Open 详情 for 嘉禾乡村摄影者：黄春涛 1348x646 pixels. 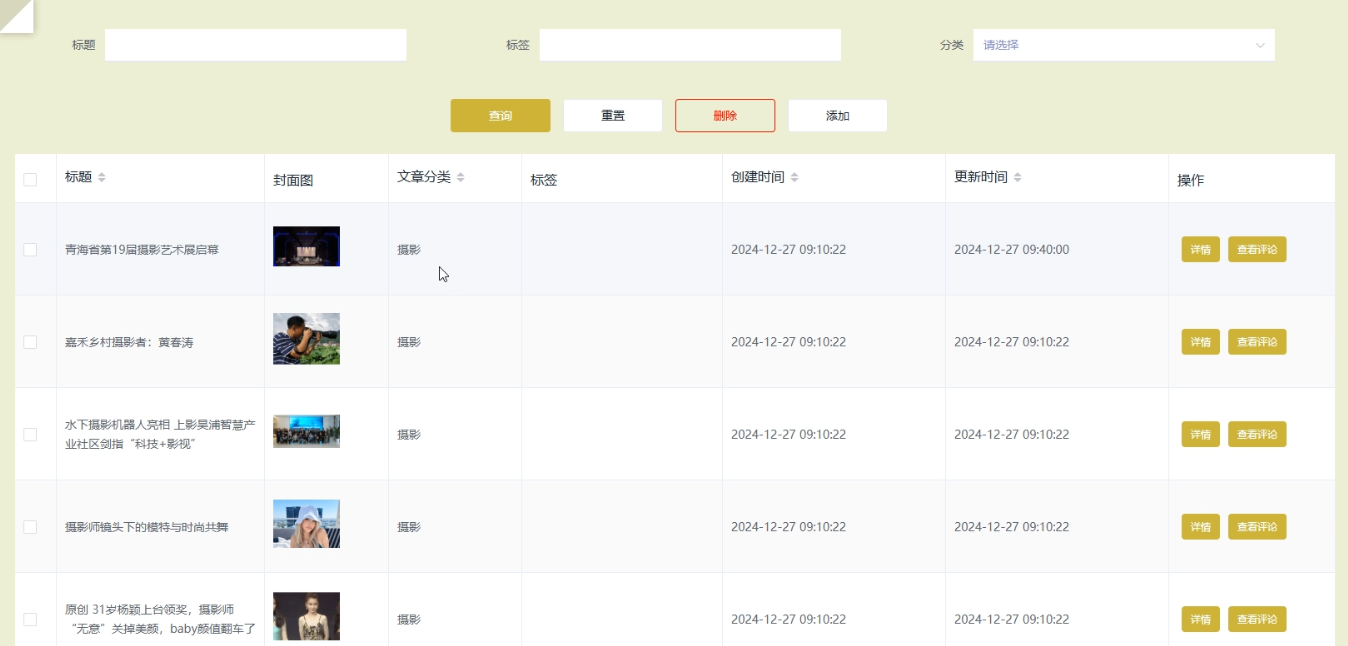pyautogui.click(x=1201, y=342)
